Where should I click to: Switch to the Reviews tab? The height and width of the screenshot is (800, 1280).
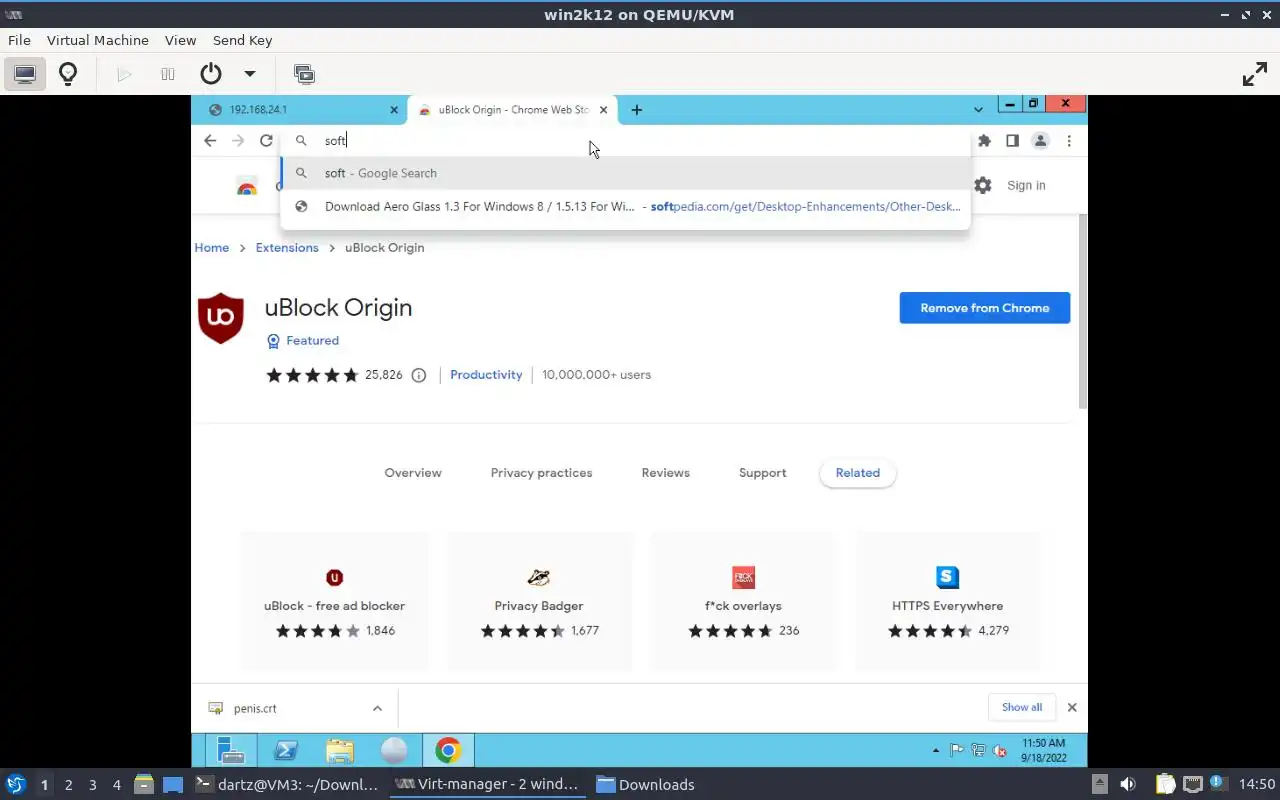pyautogui.click(x=666, y=473)
